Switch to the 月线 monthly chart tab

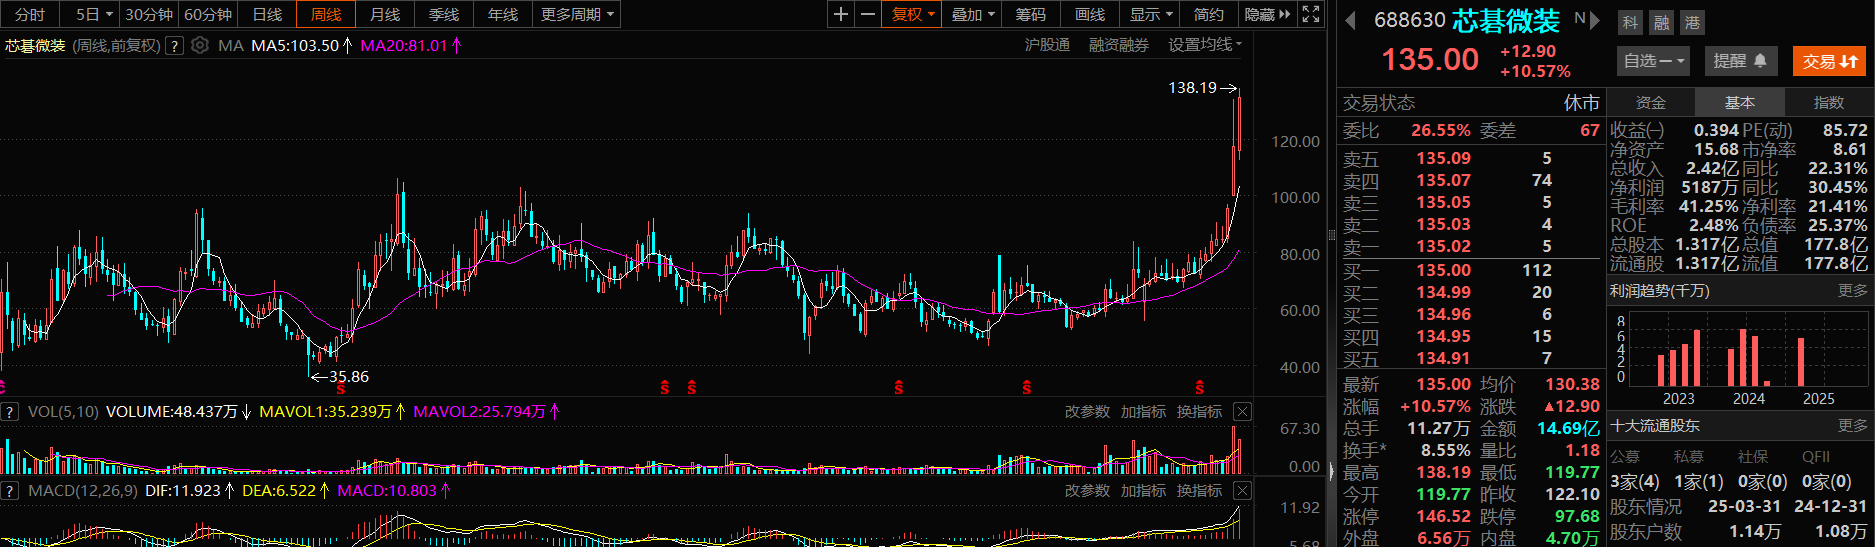click(385, 14)
